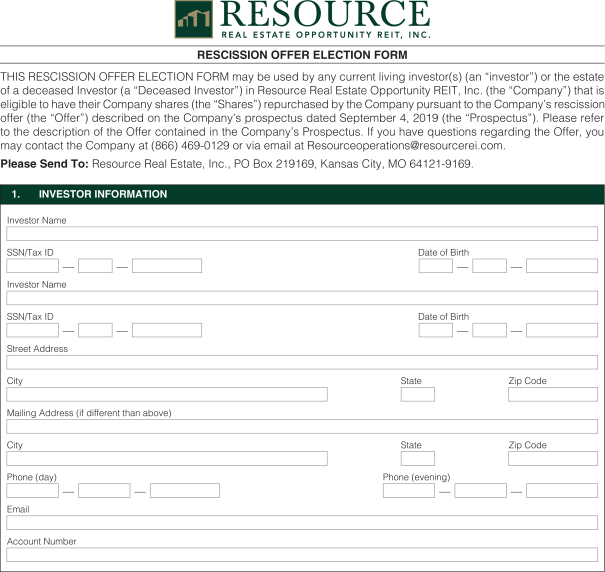Click the Mailing Address input field

(x=302, y=426)
